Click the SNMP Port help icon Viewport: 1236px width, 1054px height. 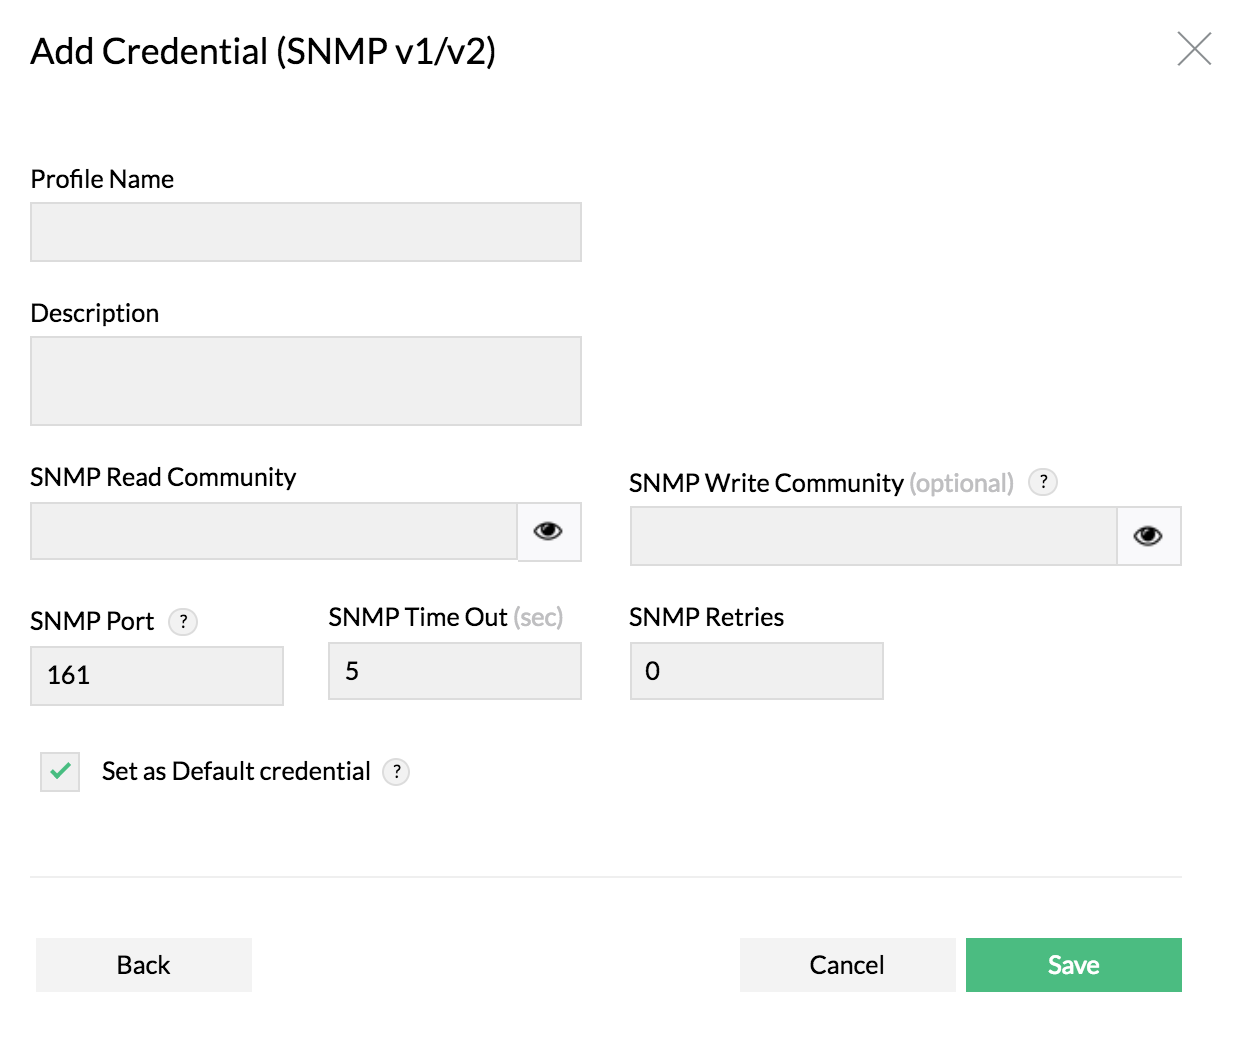point(183,621)
